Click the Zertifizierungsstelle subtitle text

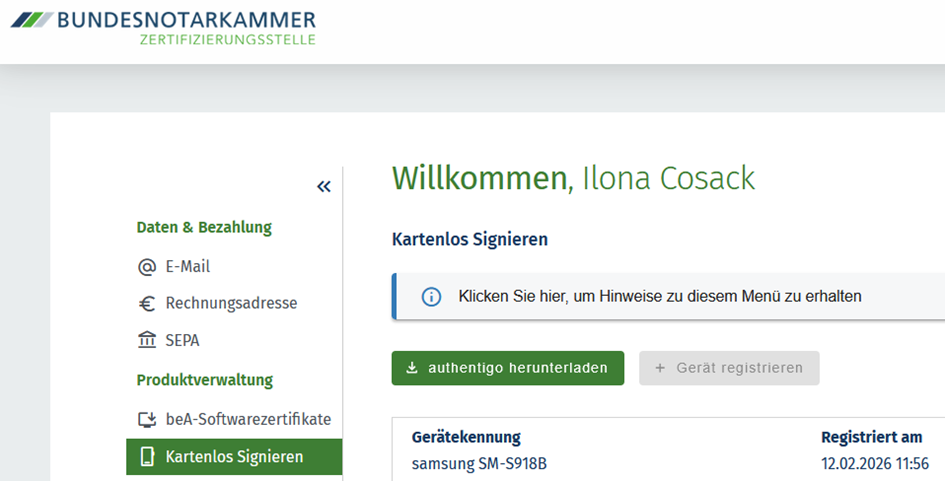[228, 40]
